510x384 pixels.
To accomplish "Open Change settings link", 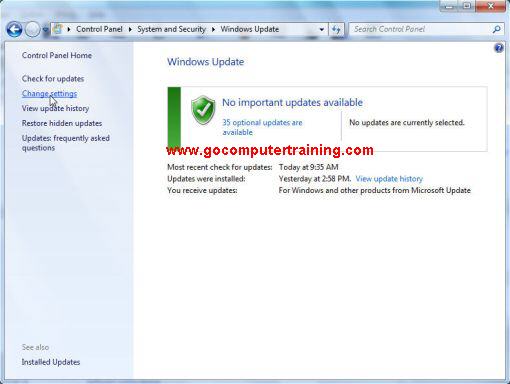I will click(49, 94).
